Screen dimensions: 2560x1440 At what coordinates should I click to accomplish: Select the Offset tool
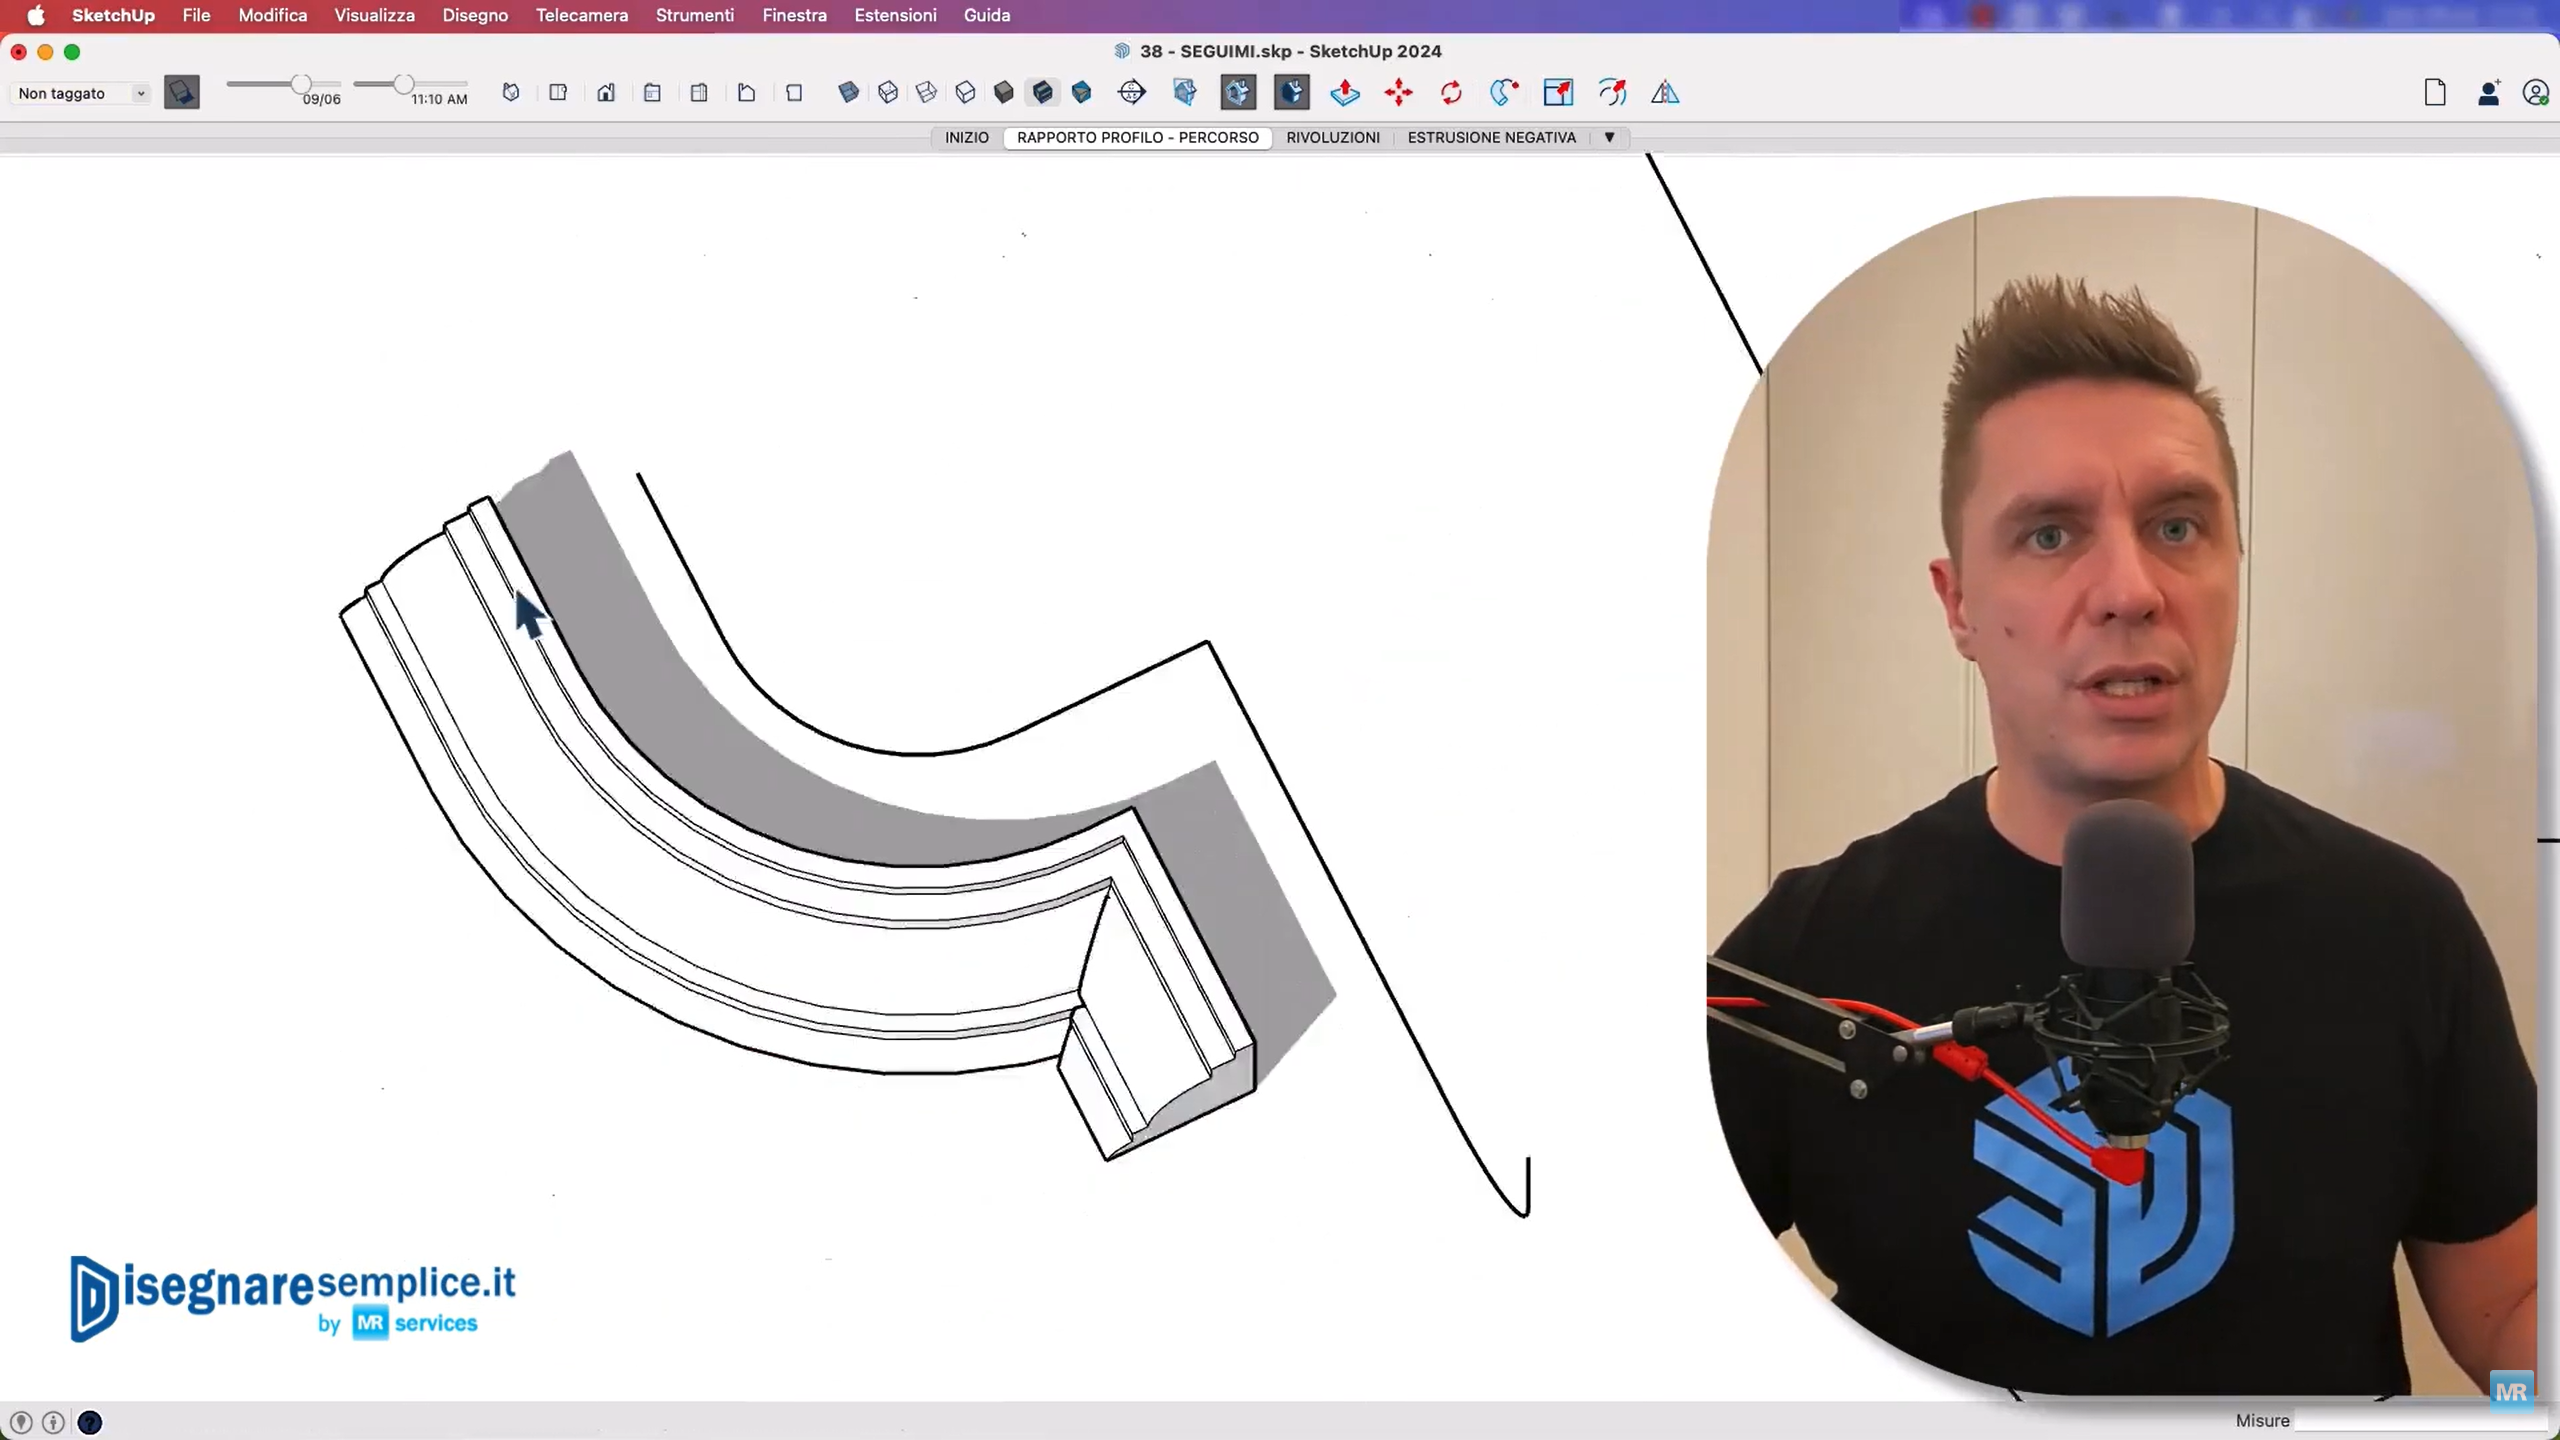click(1612, 93)
